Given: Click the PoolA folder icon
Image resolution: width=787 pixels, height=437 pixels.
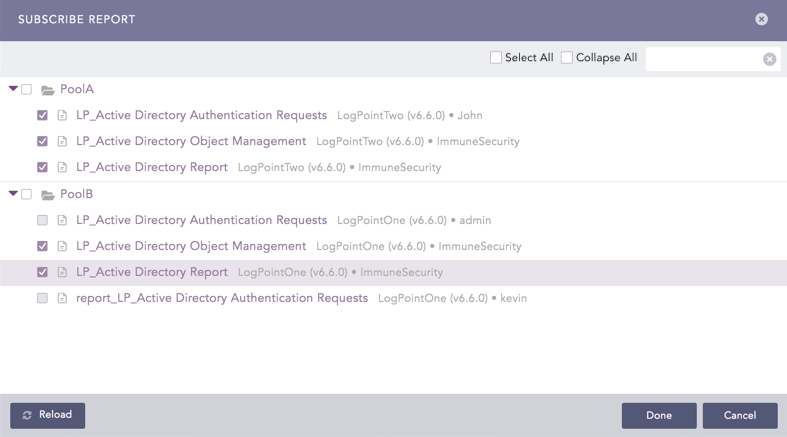Looking at the screenshot, I should [x=47, y=90].
